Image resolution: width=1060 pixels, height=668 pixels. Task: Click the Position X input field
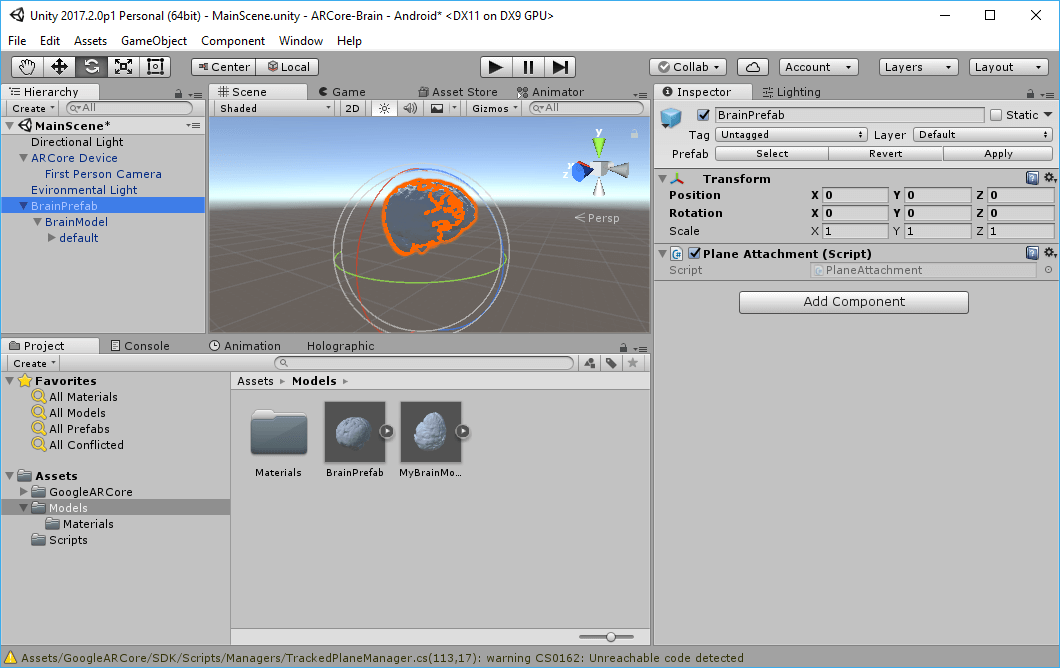click(x=855, y=195)
